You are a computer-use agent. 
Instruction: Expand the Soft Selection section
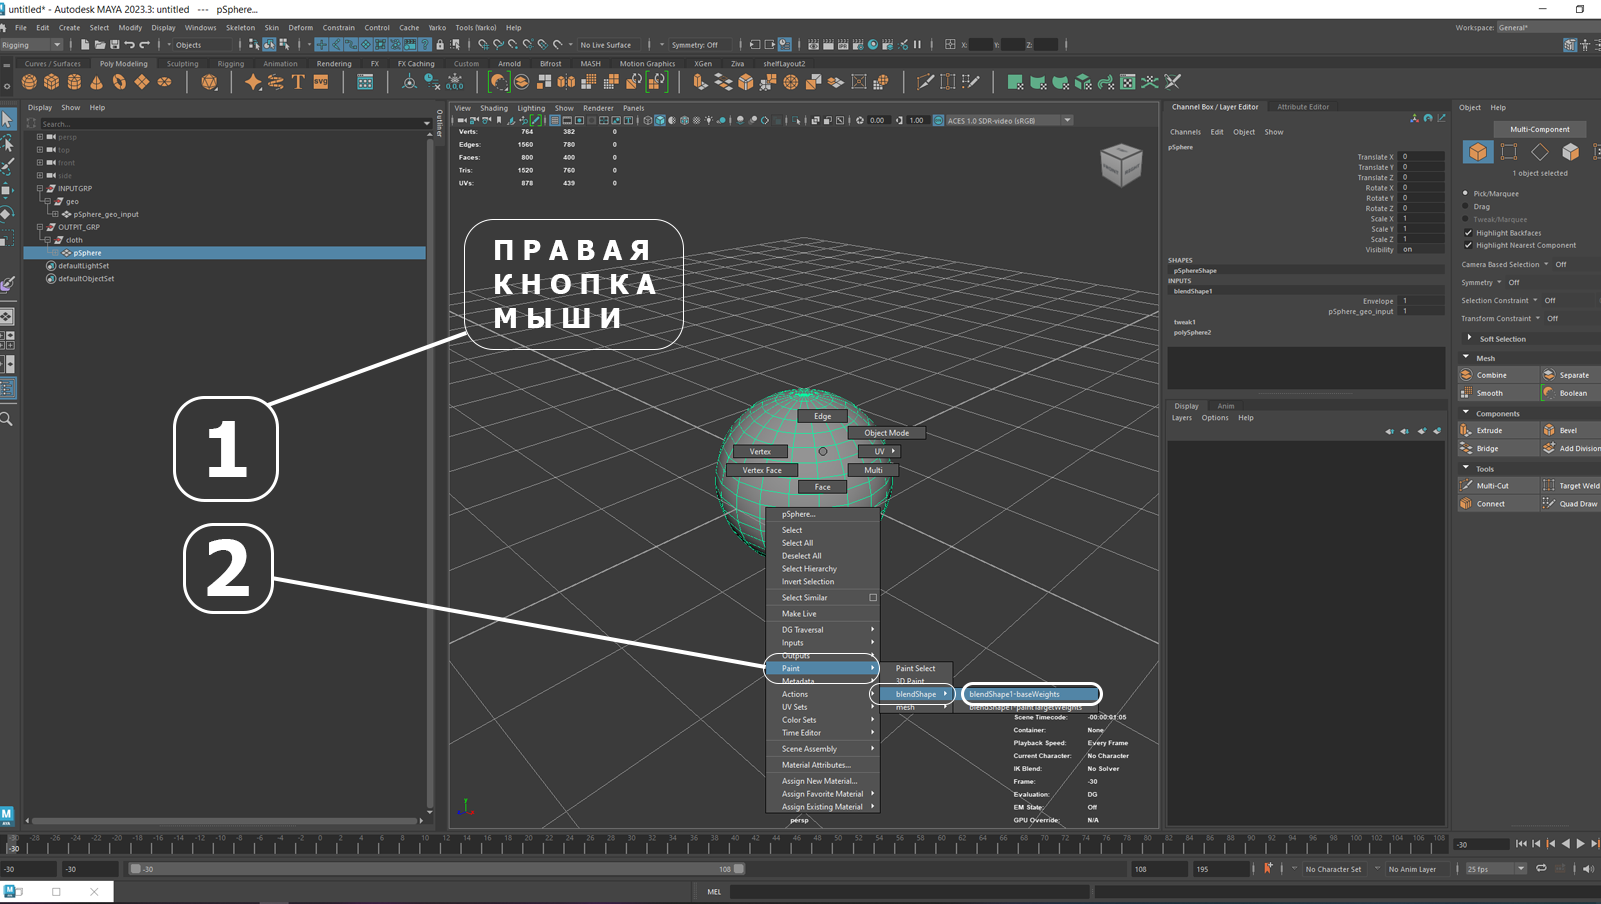pos(1469,338)
